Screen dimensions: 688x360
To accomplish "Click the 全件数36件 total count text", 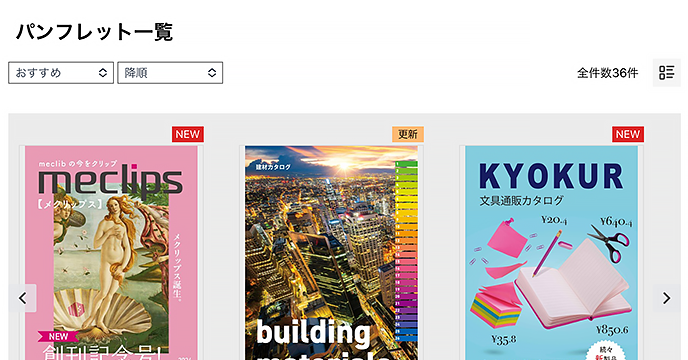I will (x=607, y=73).
